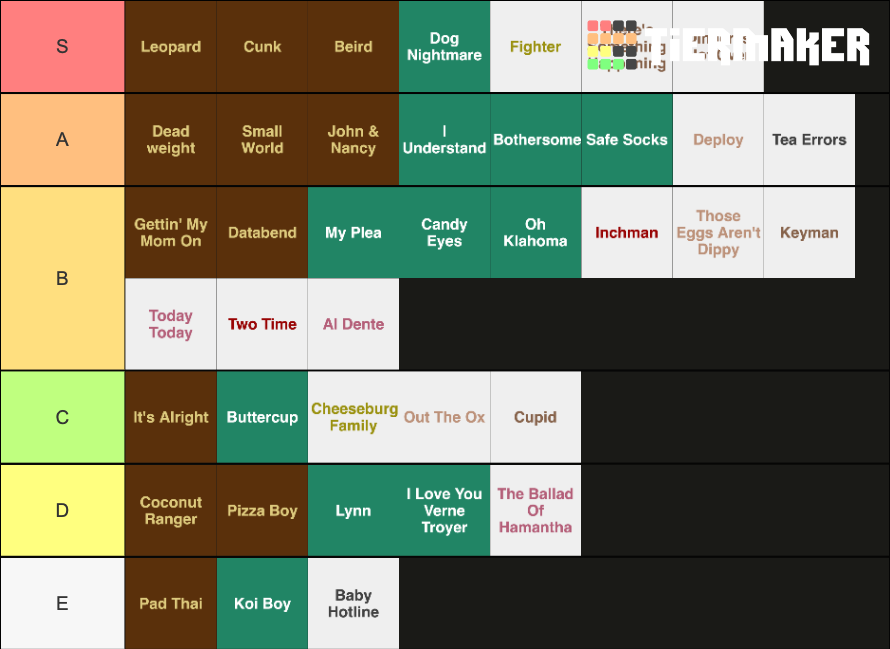Click the Those Eggs Aren't Dippy tile
The height and width of the screenshot is (649, 890).
[718, 233]
